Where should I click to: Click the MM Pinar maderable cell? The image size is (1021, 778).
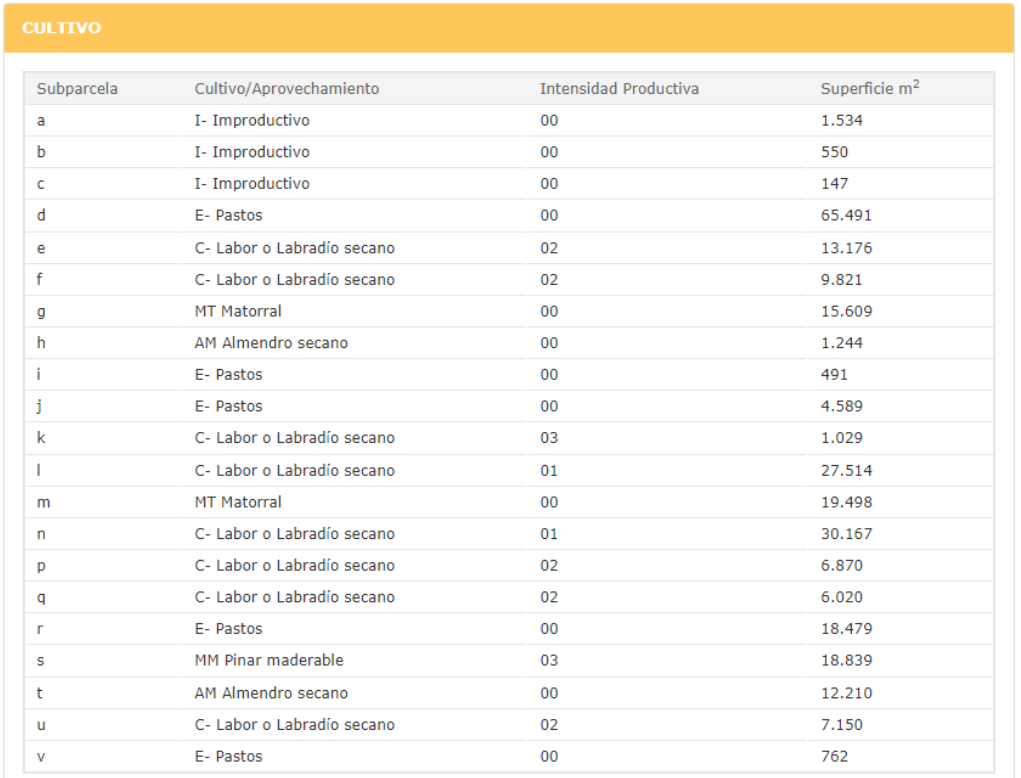(268, 661)
